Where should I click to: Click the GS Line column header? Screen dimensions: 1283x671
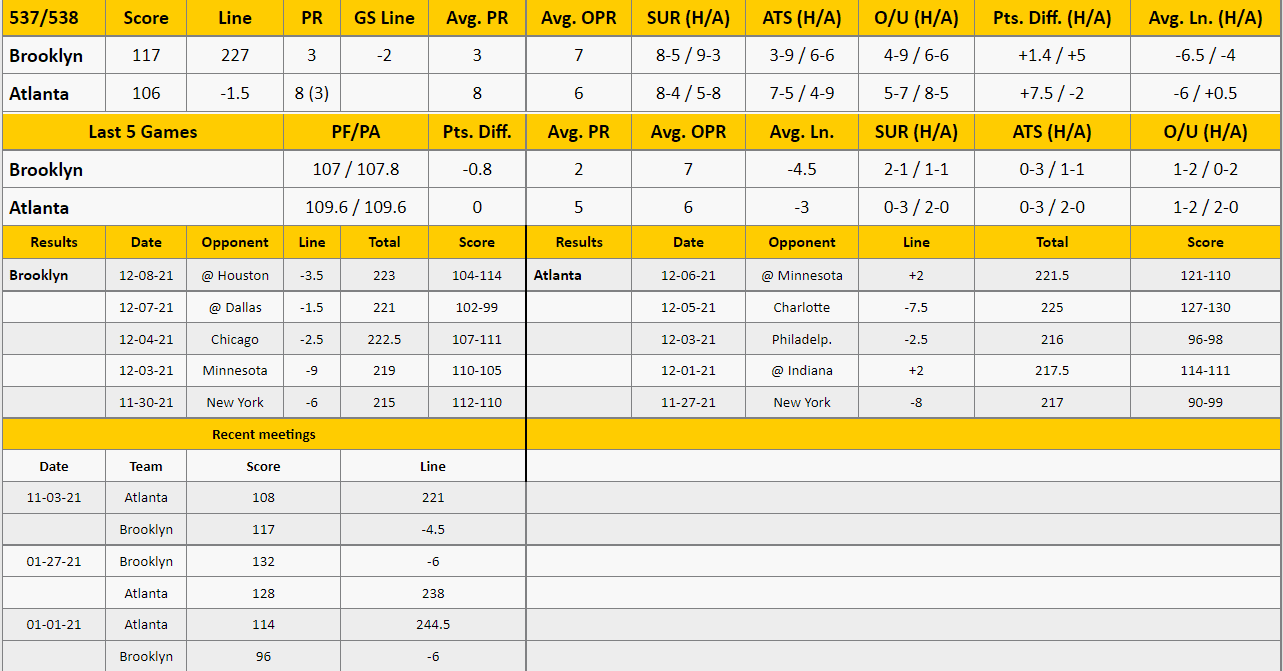pyautogui.click(x=384, y=18)
